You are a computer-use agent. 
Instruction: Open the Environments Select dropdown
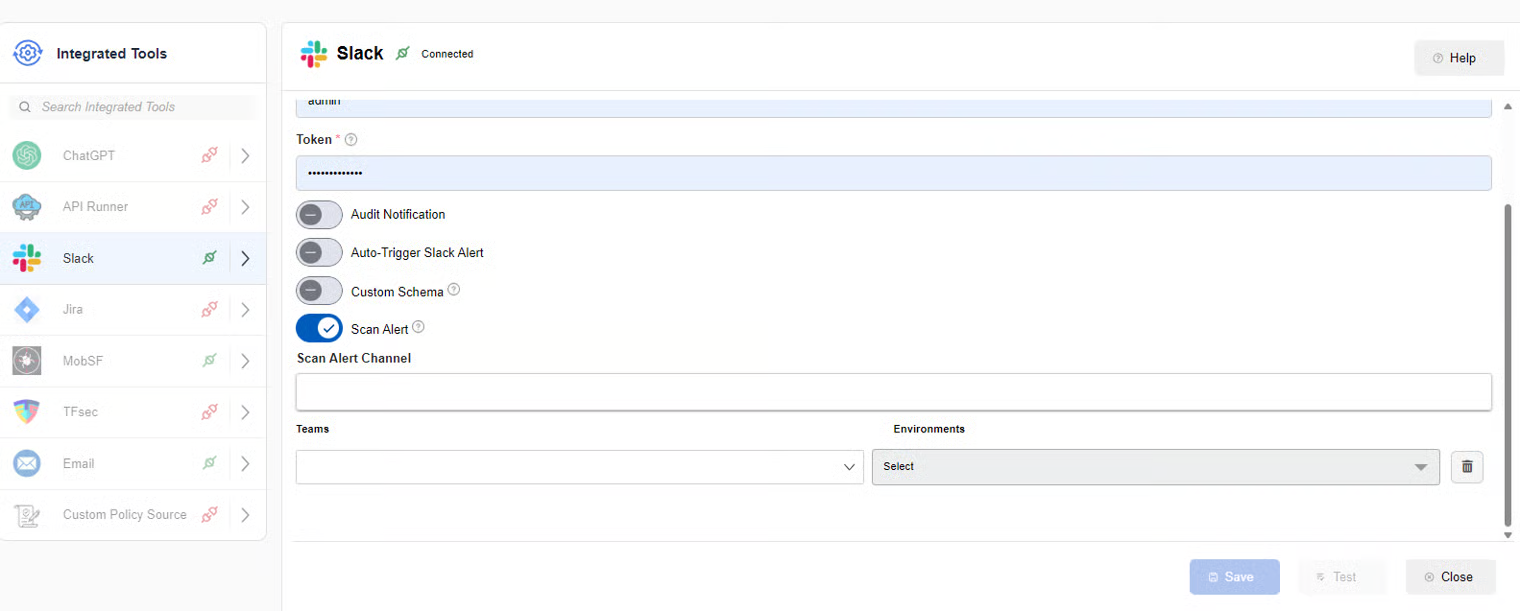[x=1156, y=467]
